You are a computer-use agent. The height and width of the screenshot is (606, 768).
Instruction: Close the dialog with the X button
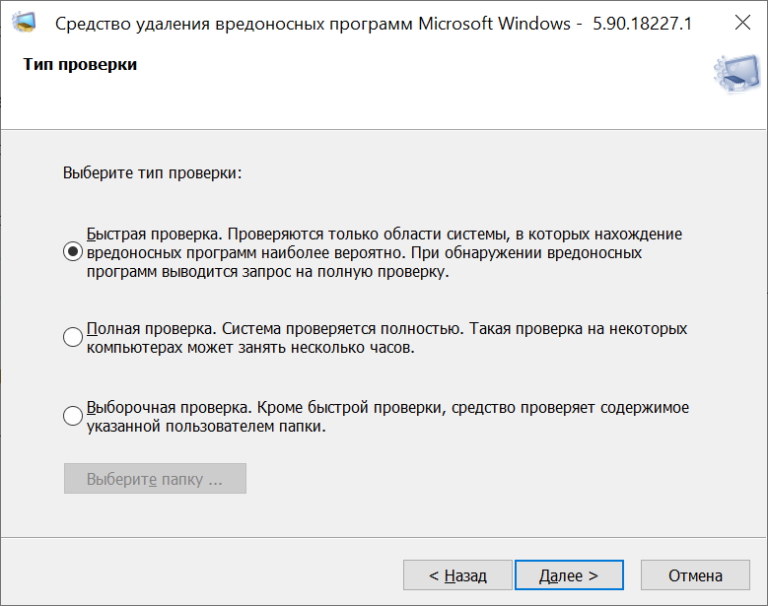click(x=743, y=23)
